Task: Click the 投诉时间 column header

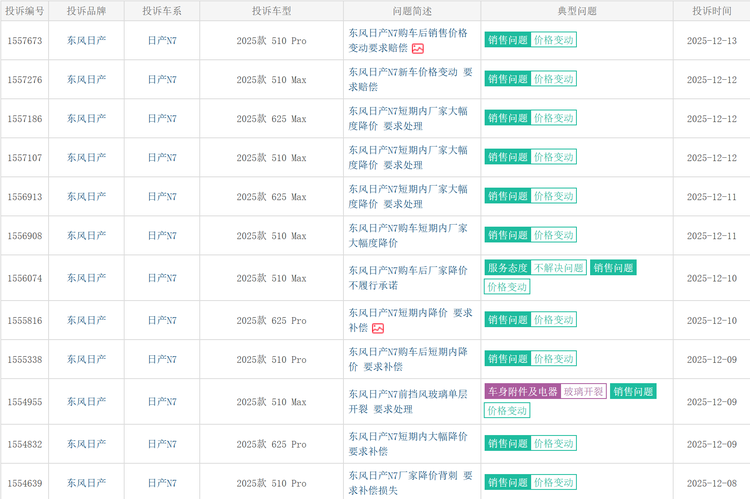Action: (x=711, y=11)
